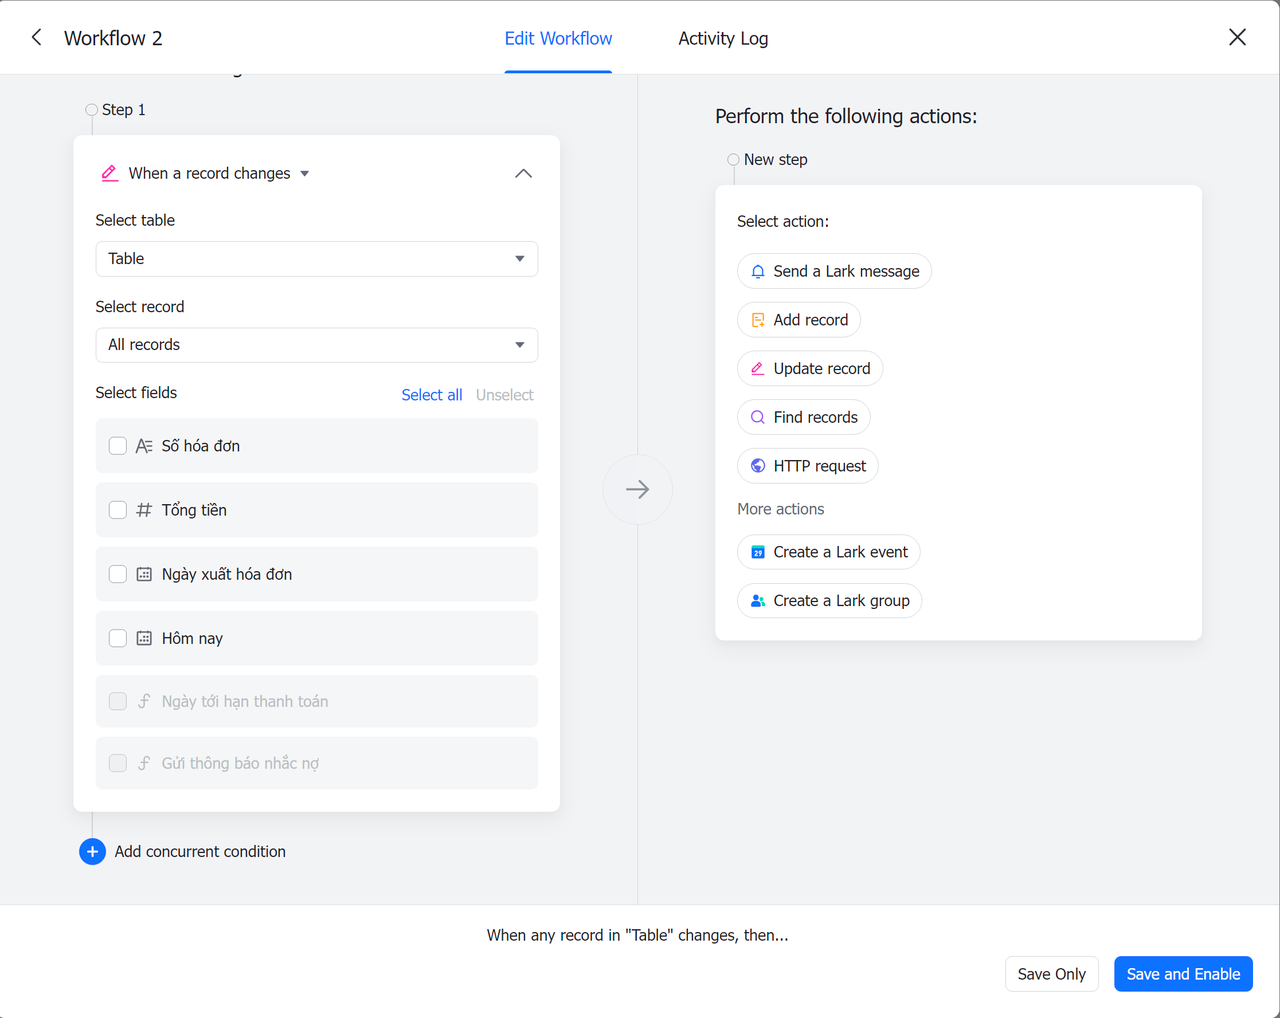Click the Perform the following actions heading

click(x=846, y=116)
